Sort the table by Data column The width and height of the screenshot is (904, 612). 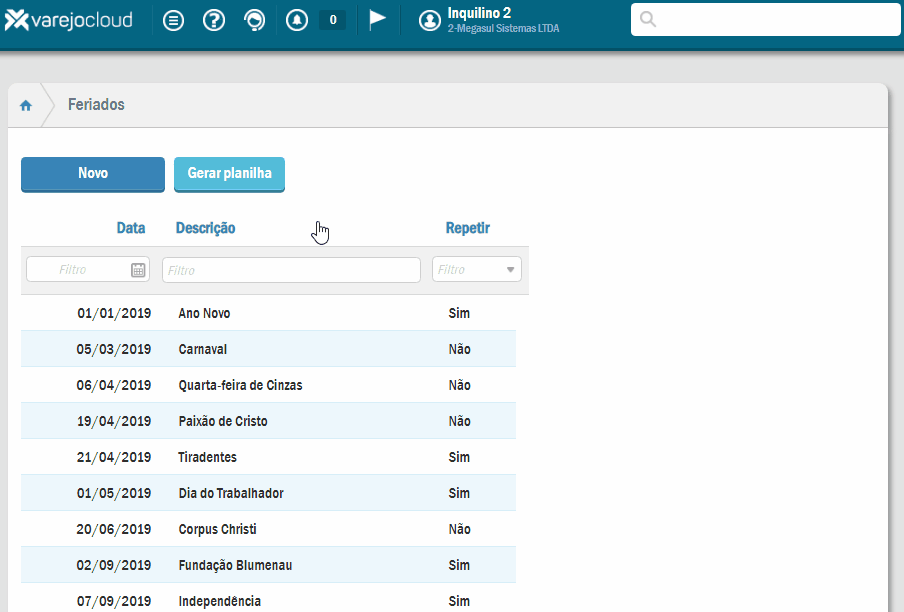(131, 228)
